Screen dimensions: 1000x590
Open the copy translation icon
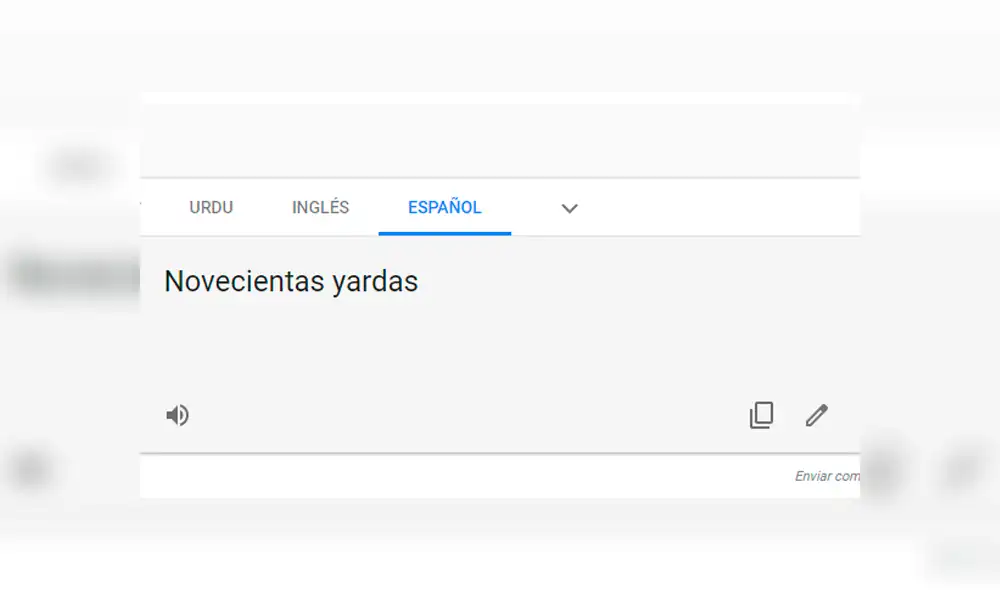pyautogui.click(x=762, y=415)
